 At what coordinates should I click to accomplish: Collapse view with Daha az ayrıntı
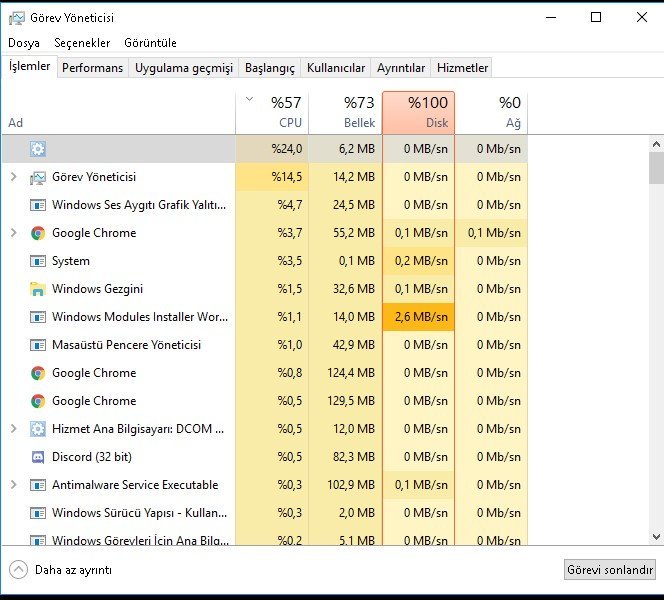coord(60,570)
